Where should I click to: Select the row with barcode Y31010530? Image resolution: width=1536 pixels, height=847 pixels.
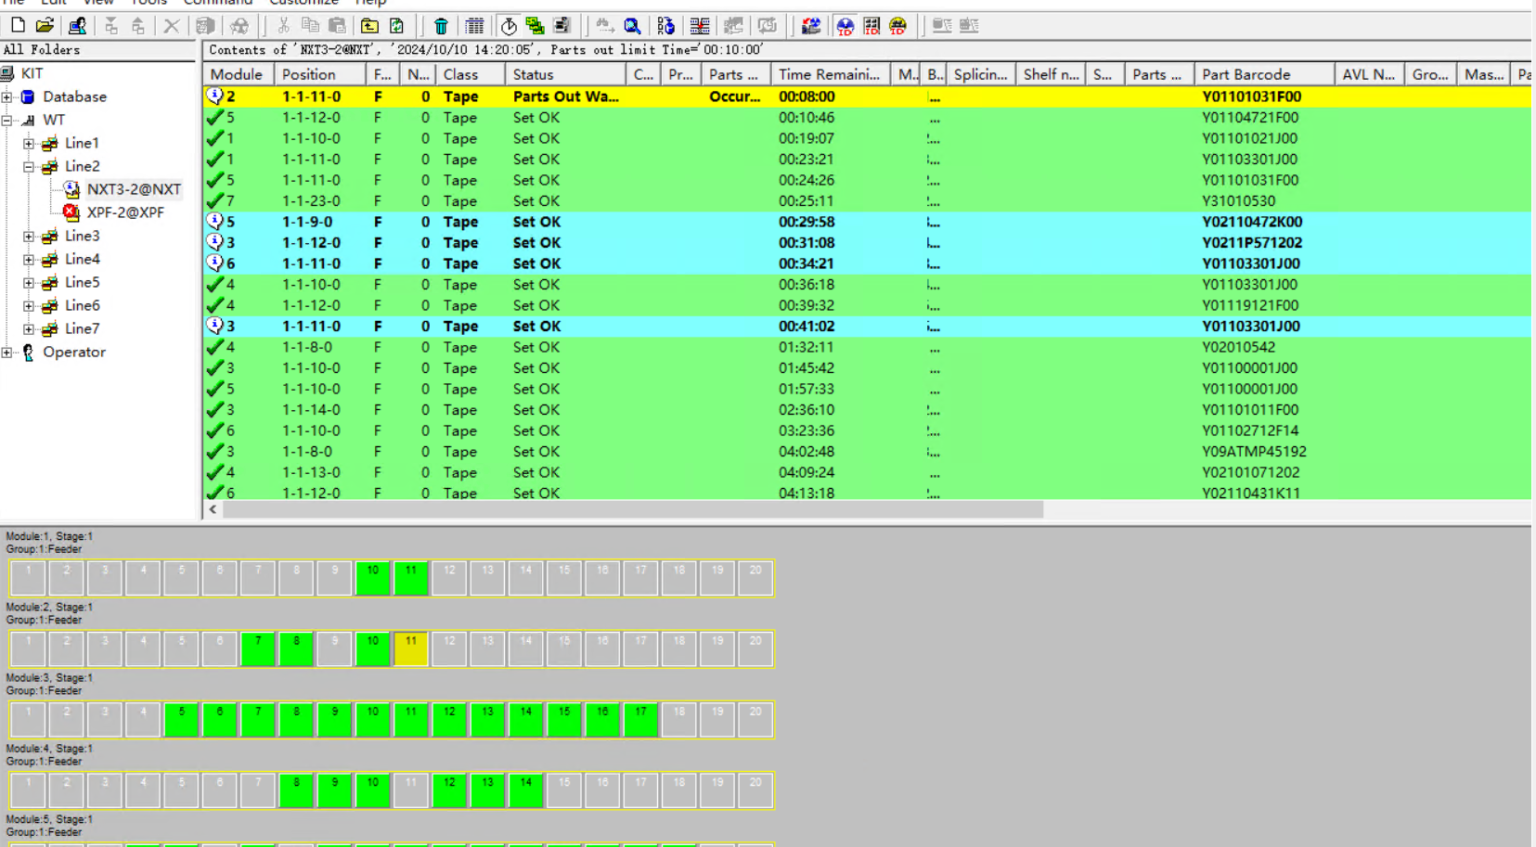click(867, 201)
